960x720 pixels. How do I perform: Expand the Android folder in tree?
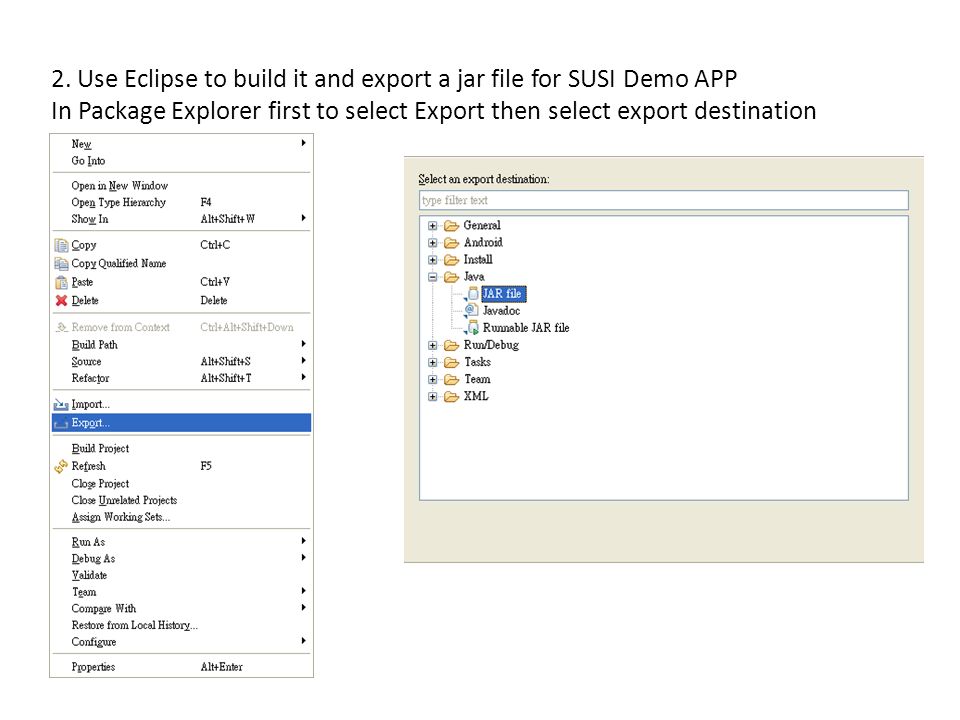pyautogui.click(x=432, y=242)
